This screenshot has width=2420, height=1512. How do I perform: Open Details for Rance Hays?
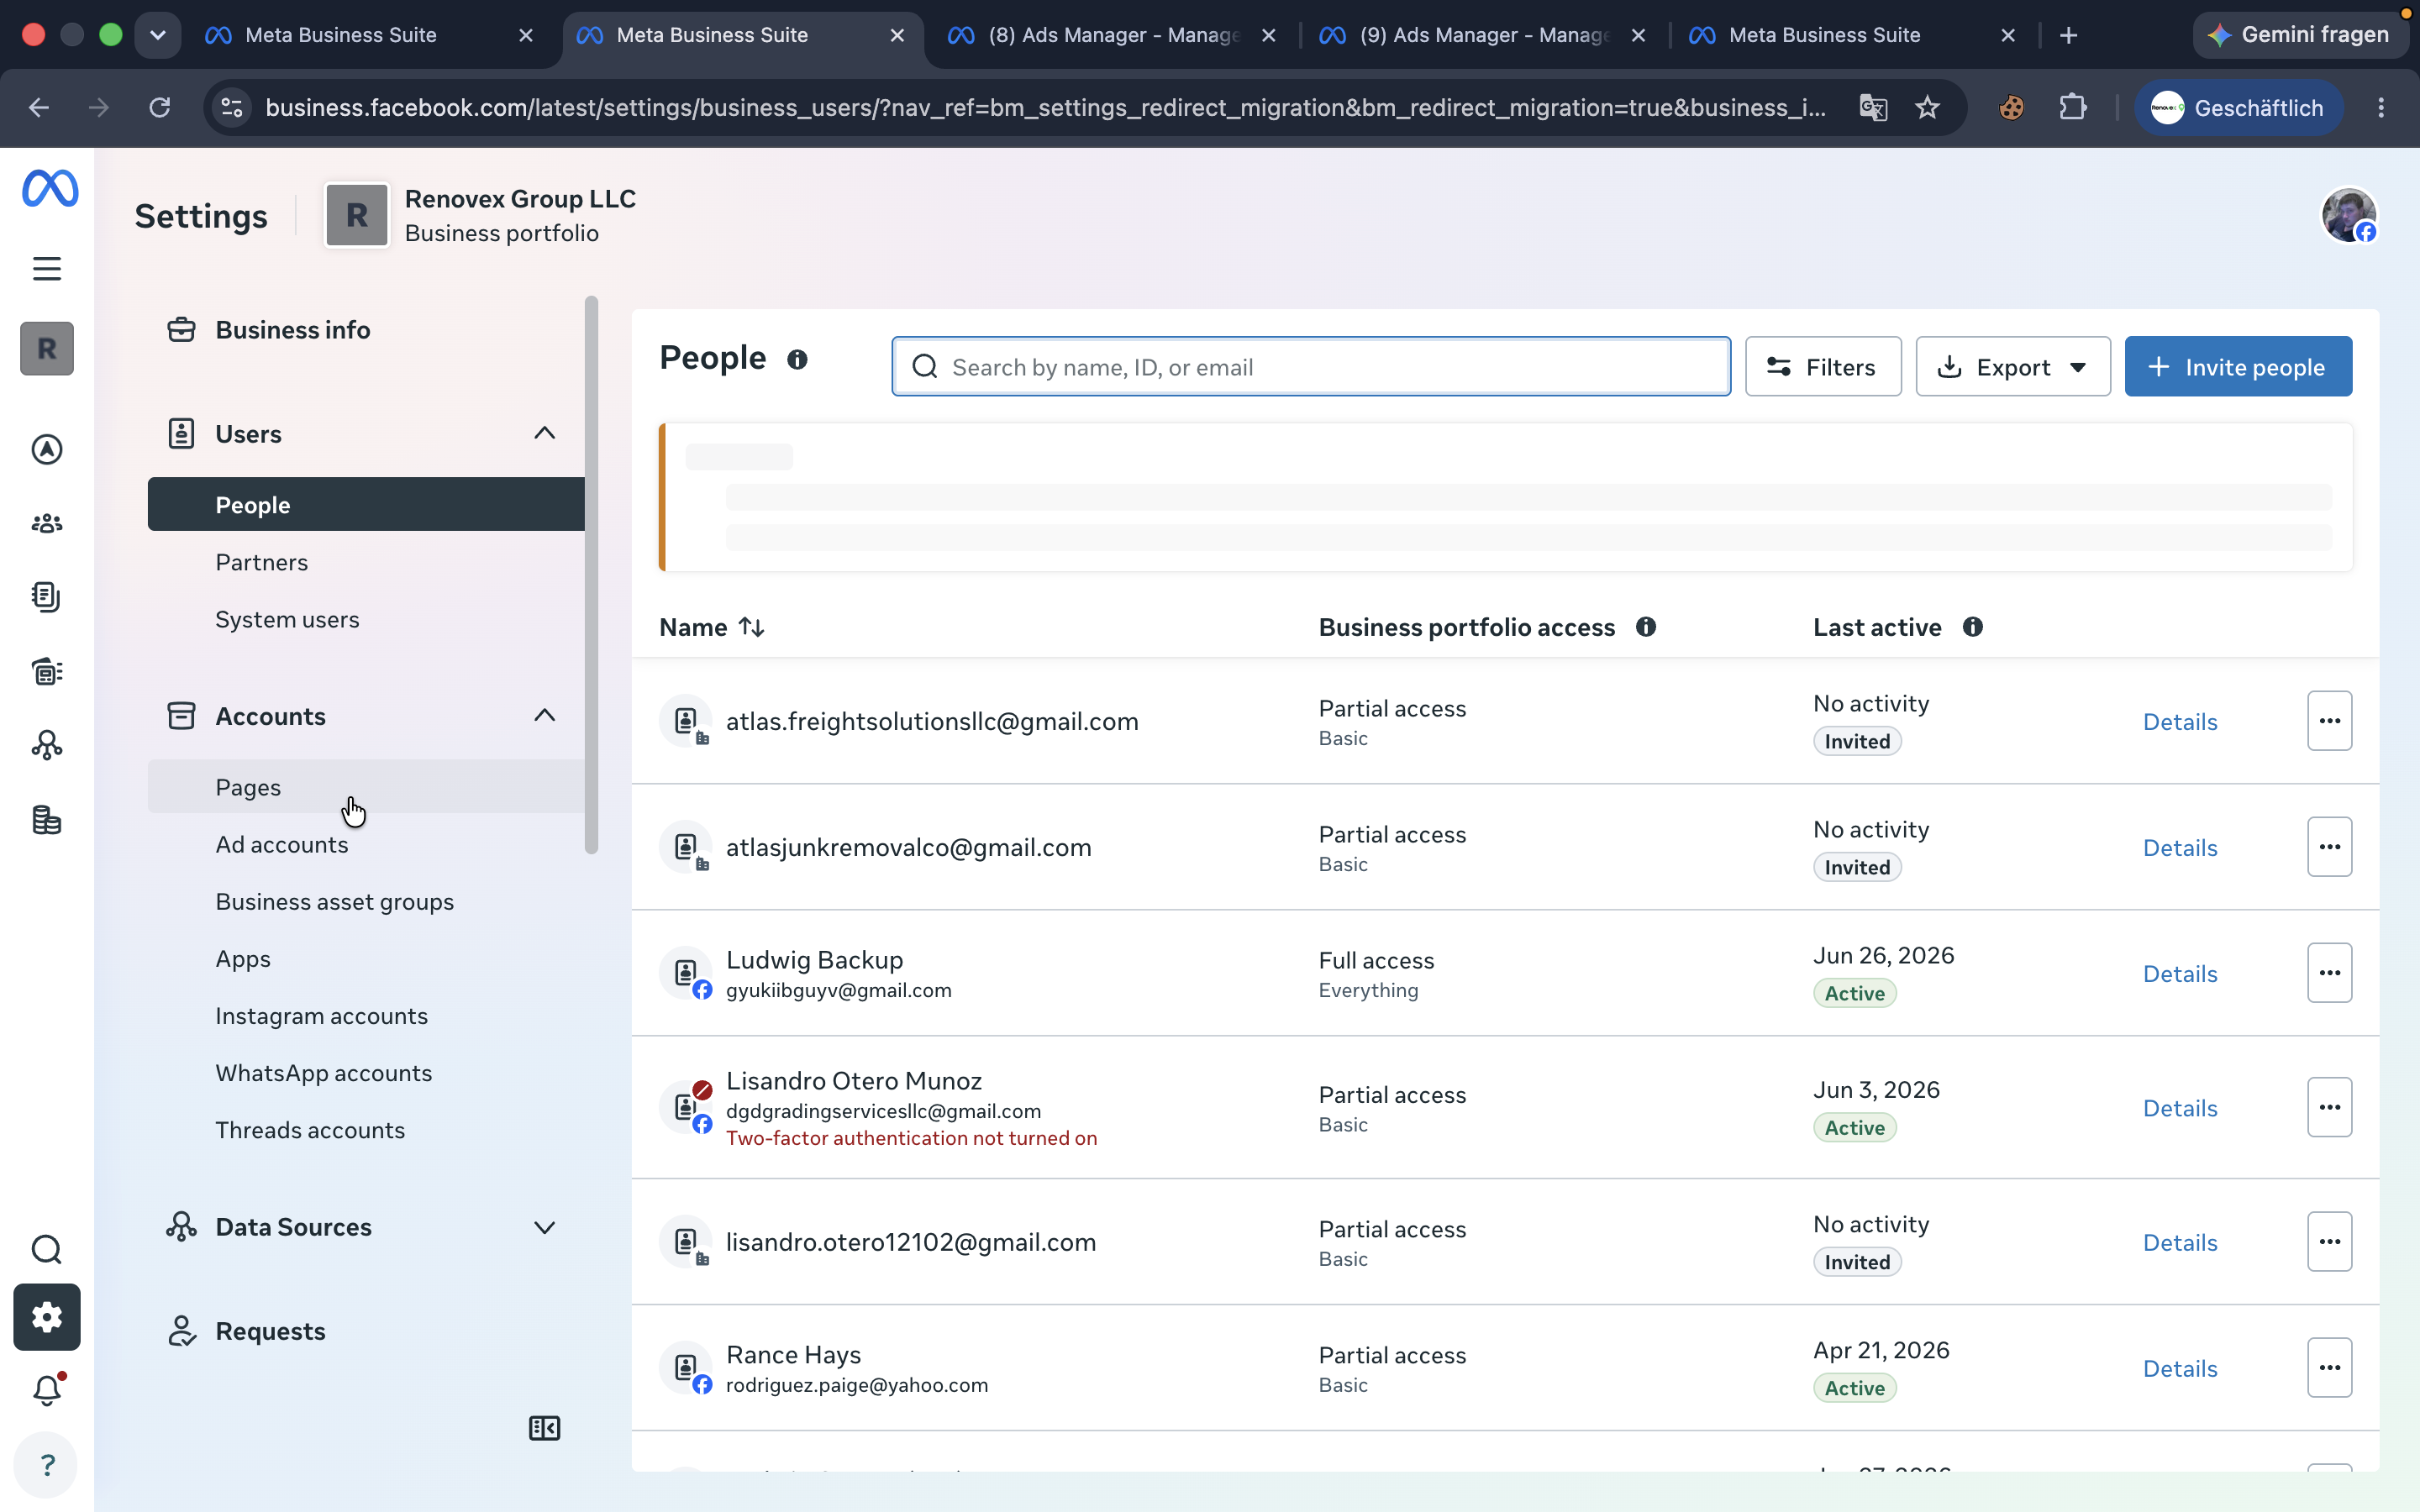point(2179,1368)
